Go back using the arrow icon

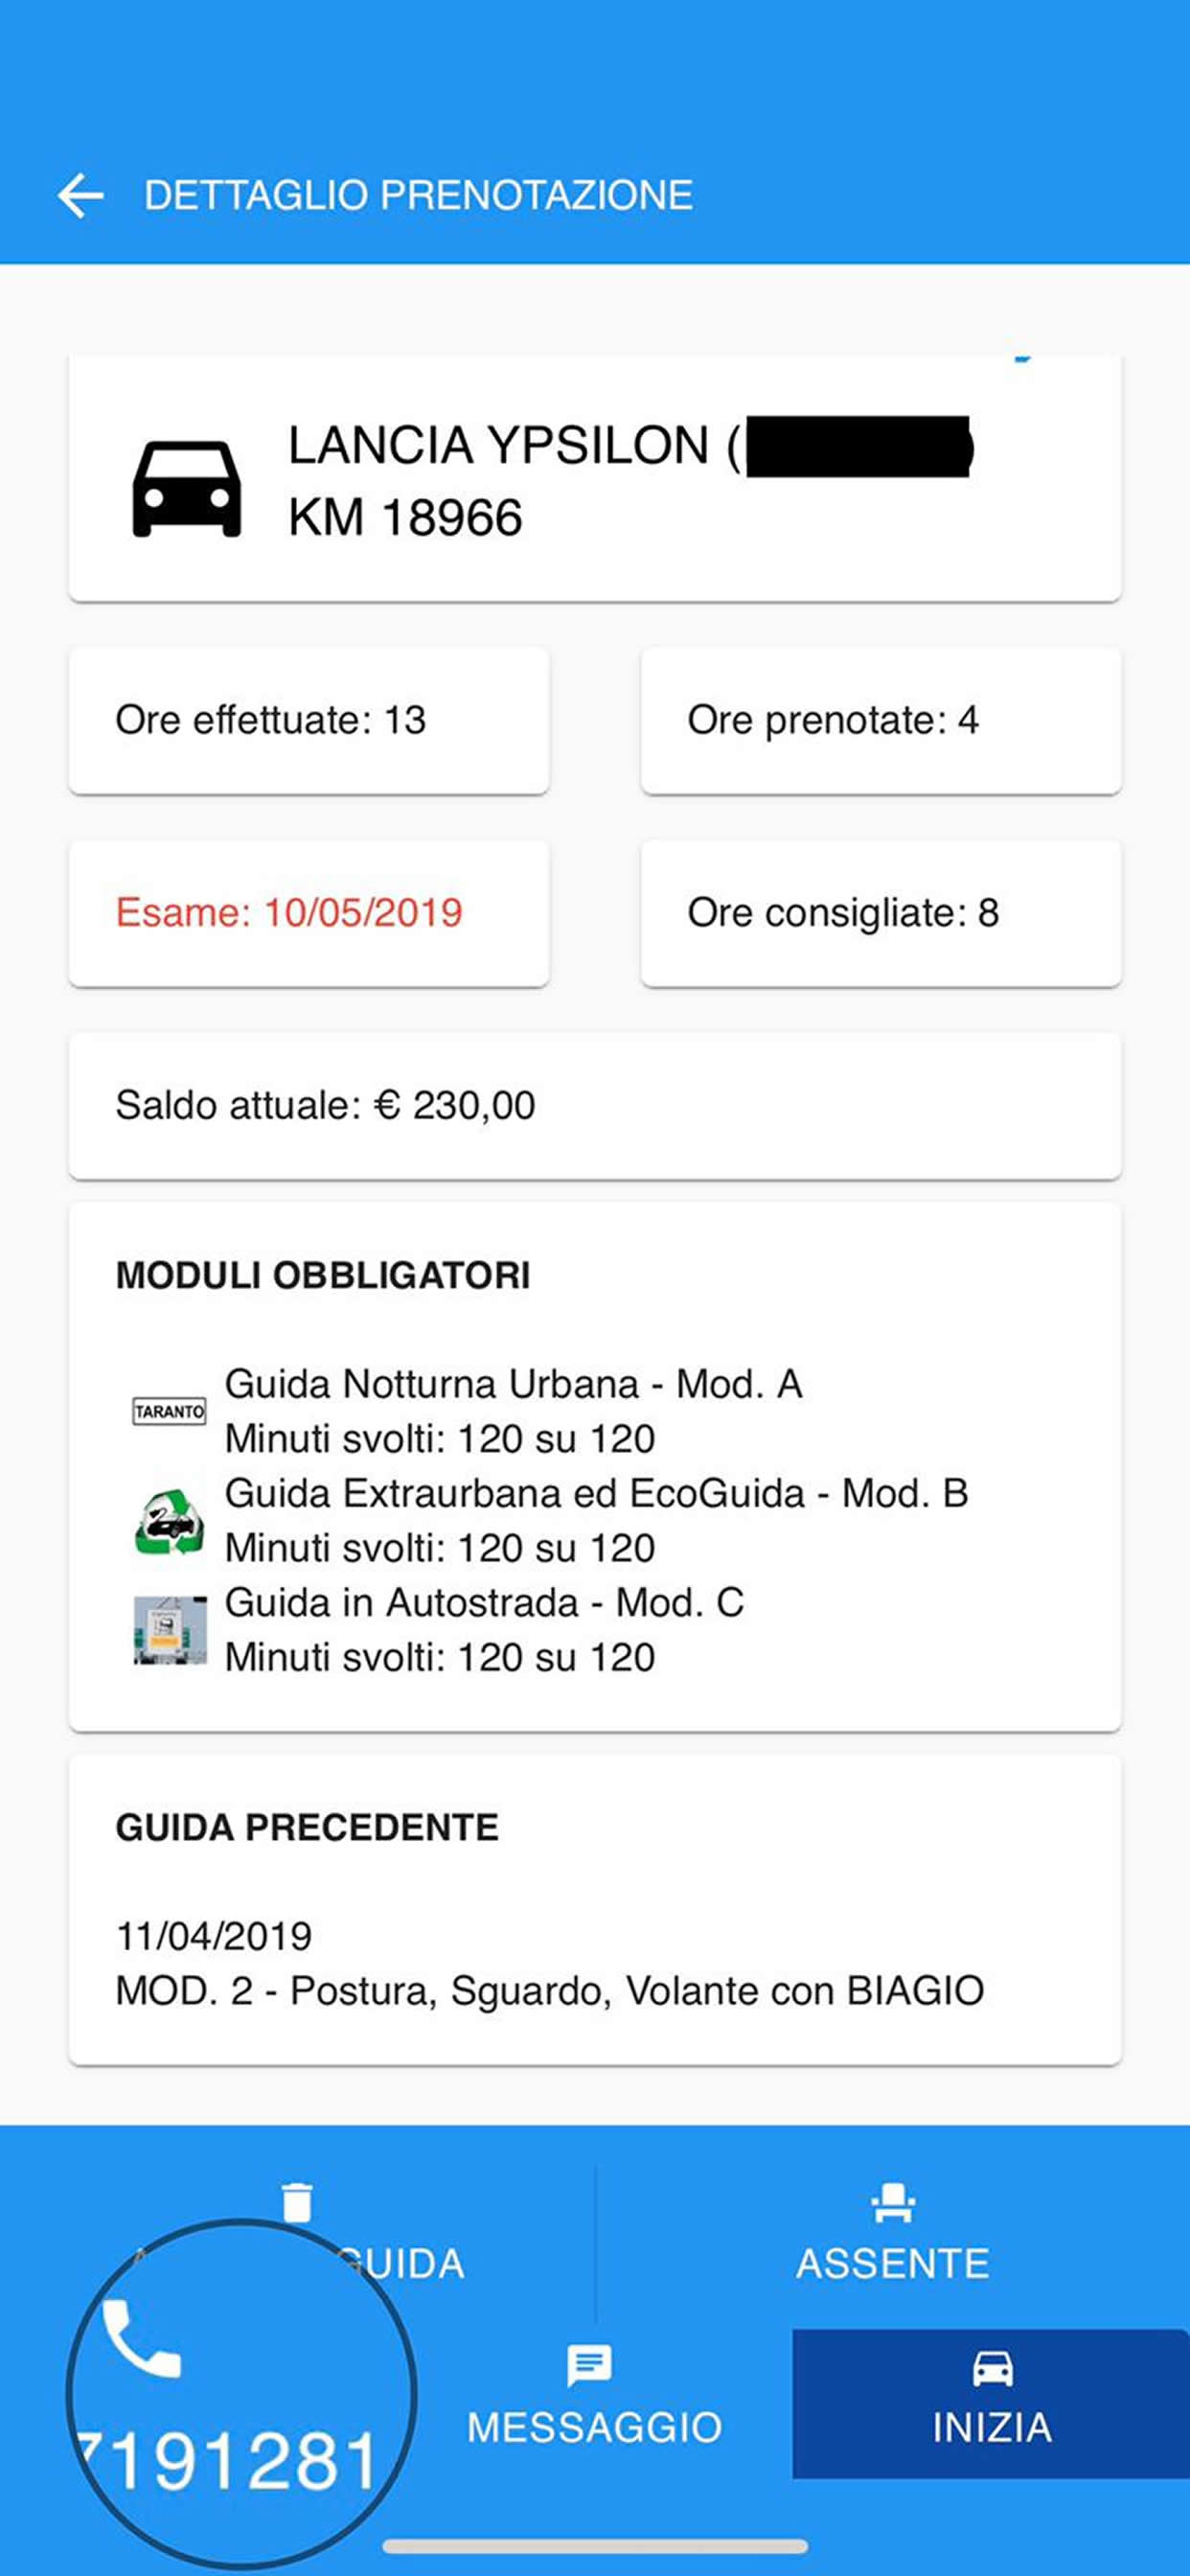pyautogui.click(x=81, y=195)
